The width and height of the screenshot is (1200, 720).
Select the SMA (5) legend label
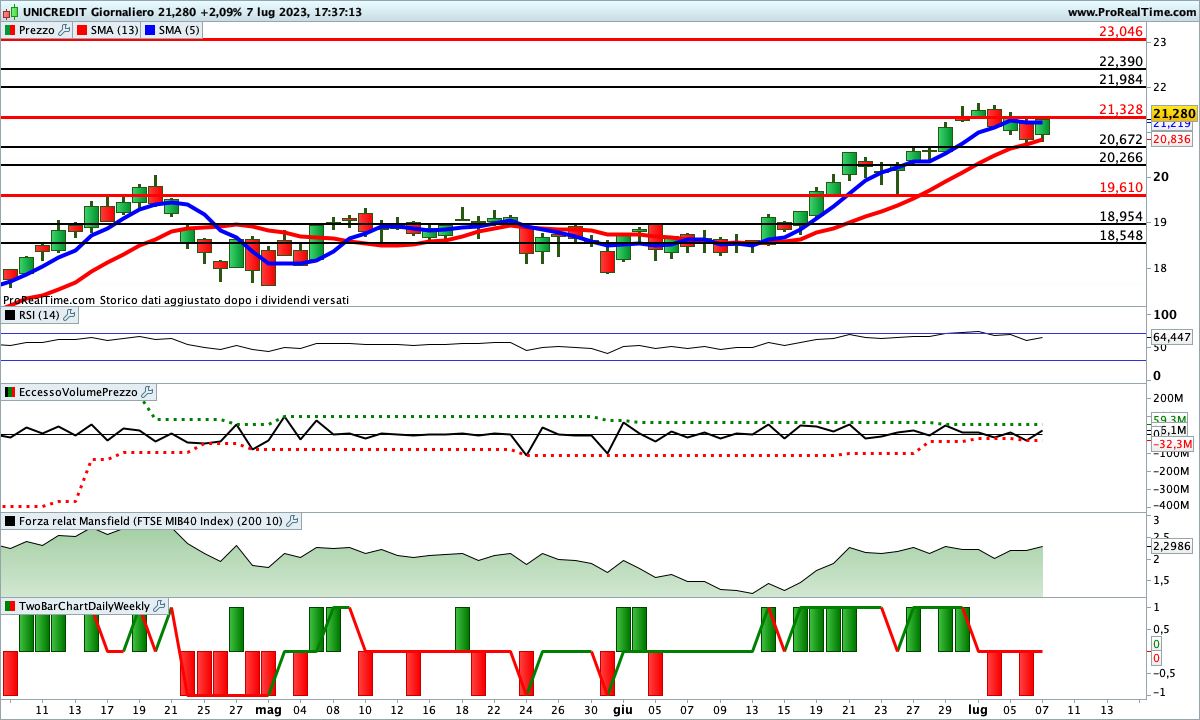(x=180, y=30)
